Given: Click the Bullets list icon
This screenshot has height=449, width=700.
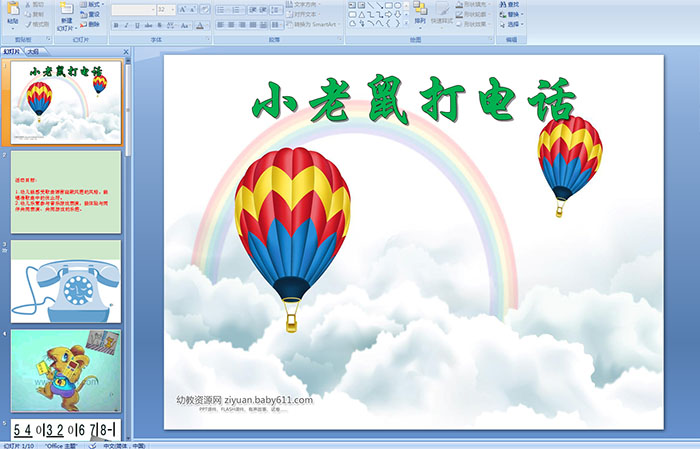Looking at the screenshot, I should click(x=221, y=9).
